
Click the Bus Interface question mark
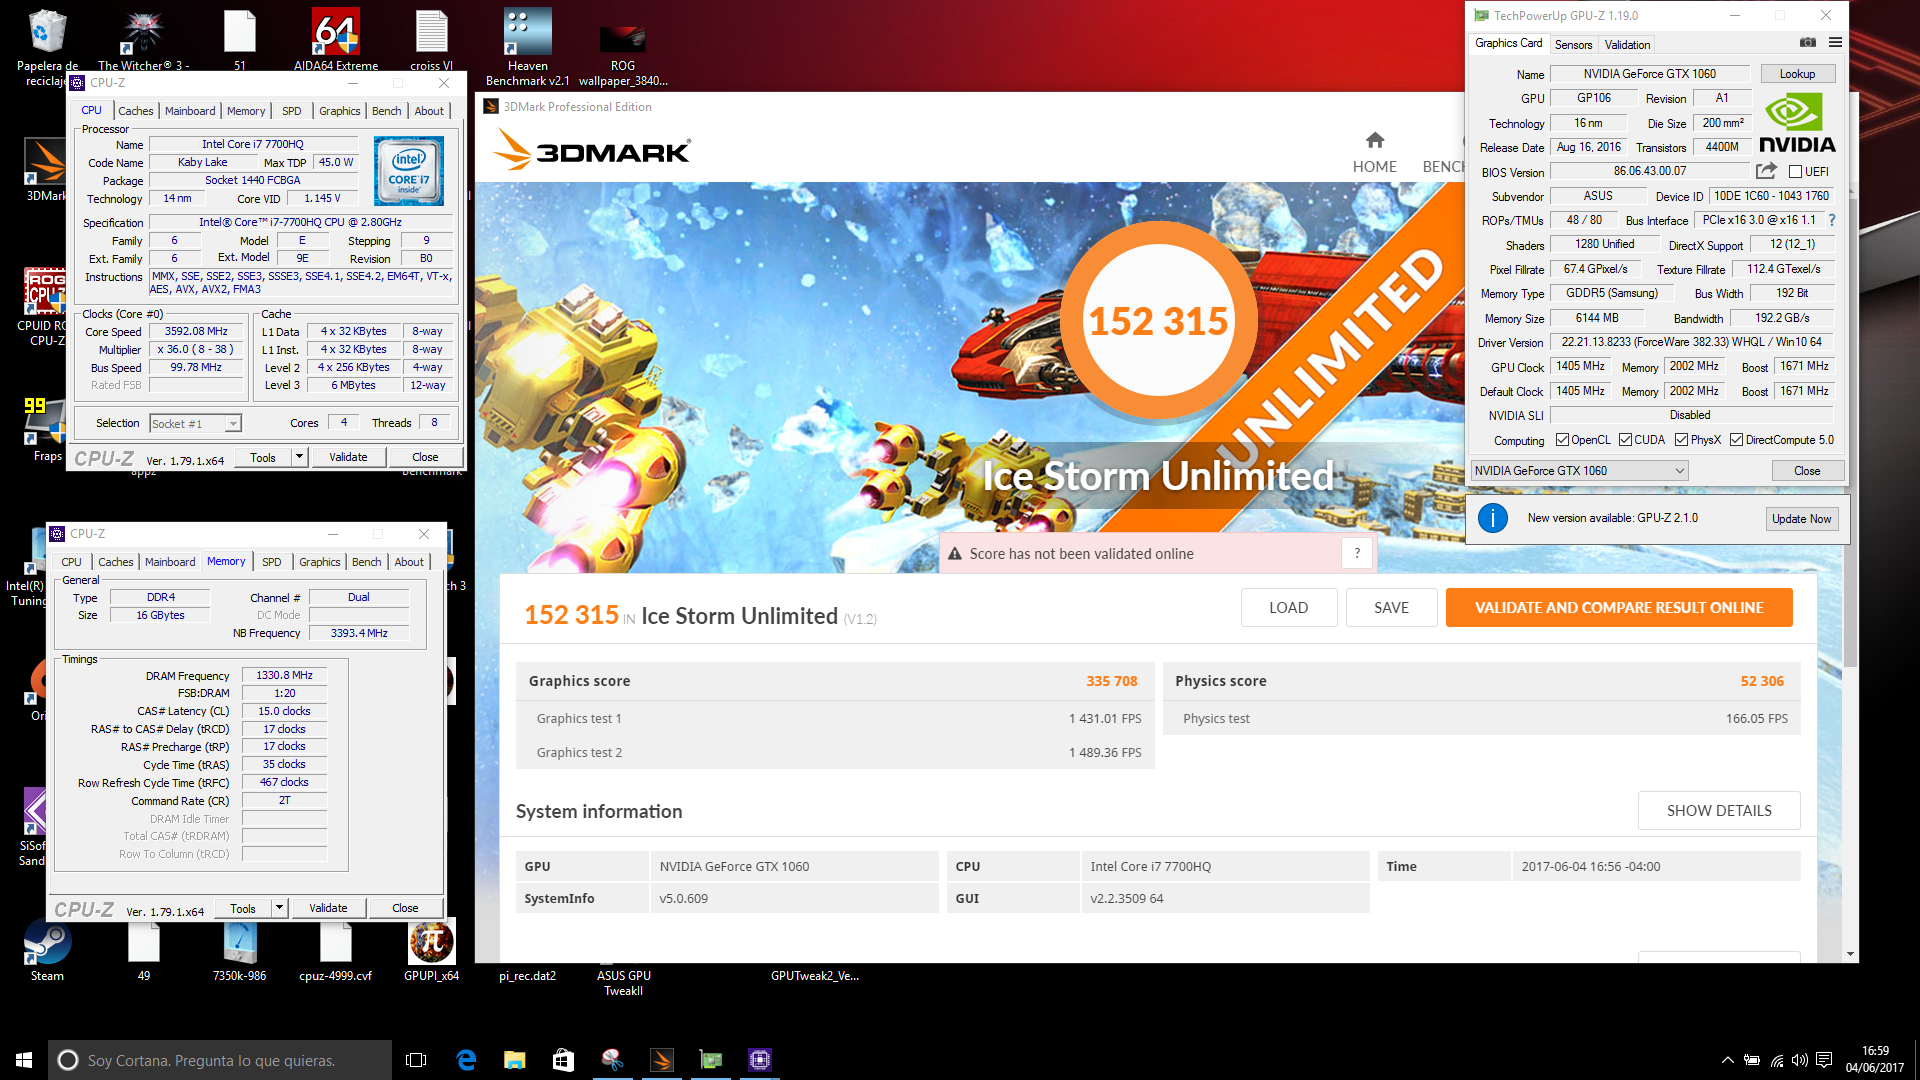click(x=1832, y=220)
